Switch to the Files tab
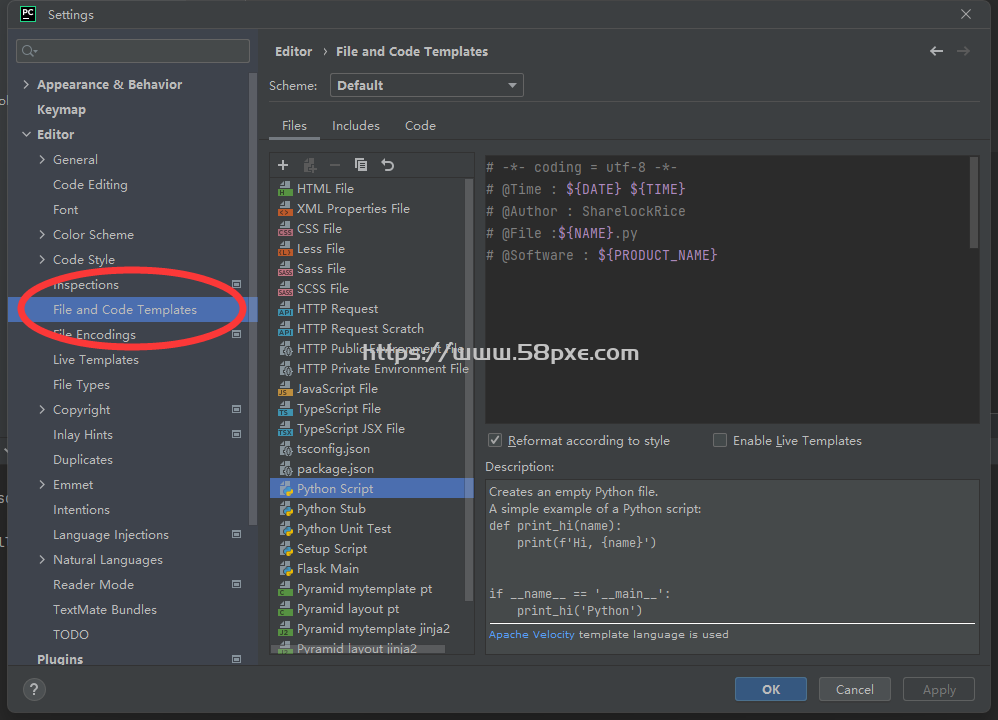The image size is (998, 720). pyautogui.click(x=294, y=126)
